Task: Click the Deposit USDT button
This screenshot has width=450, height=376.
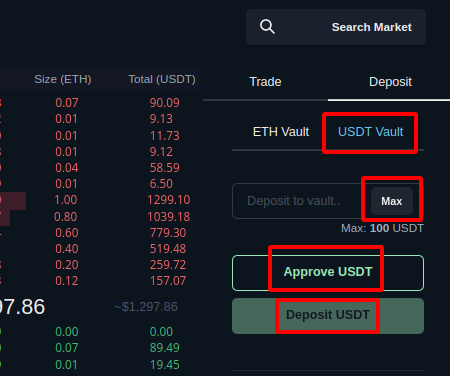Action: click(x=328, y=316)
